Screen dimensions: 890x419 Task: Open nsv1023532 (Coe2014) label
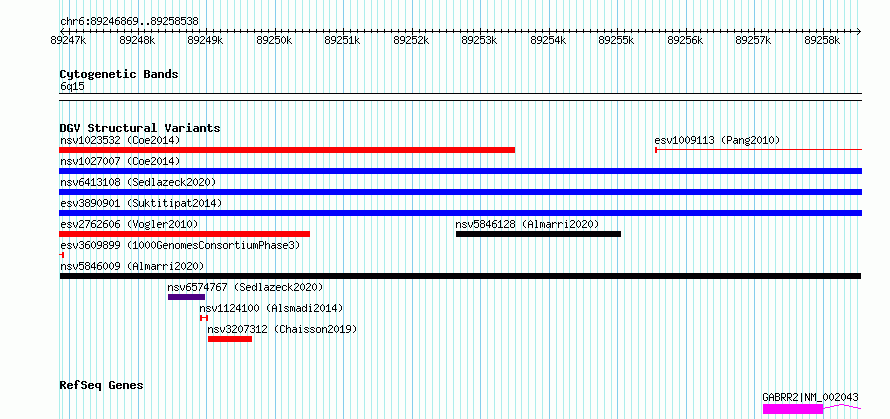tap(120, 140)
